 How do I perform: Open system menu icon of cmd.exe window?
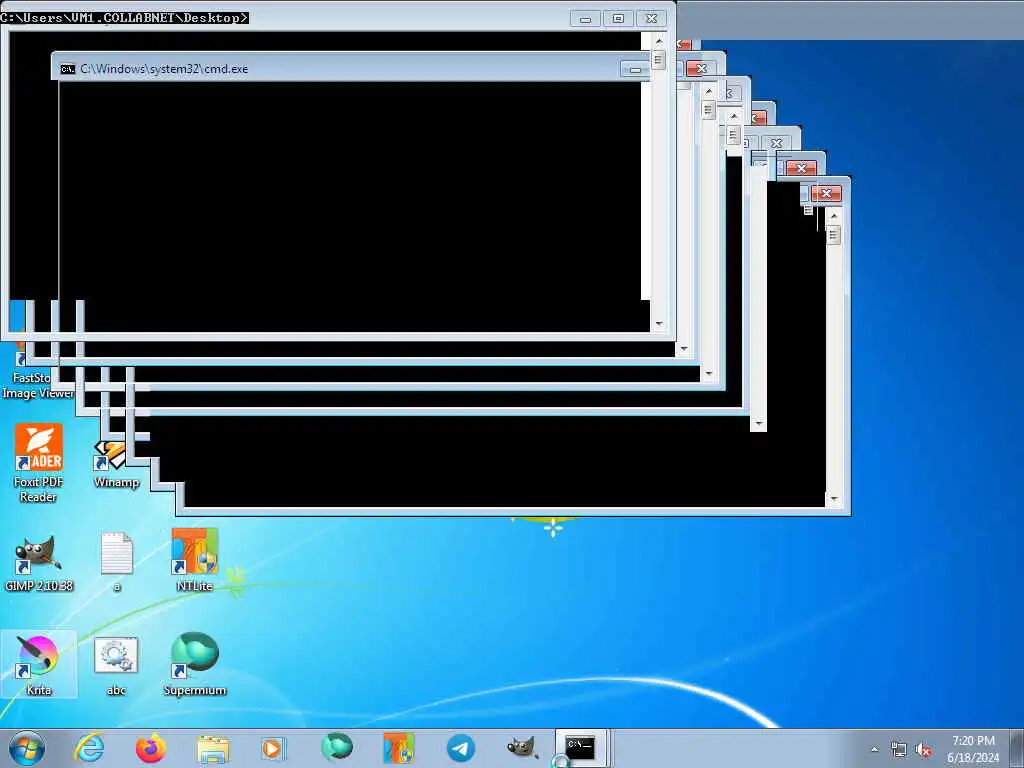click(x=68, y=69)
